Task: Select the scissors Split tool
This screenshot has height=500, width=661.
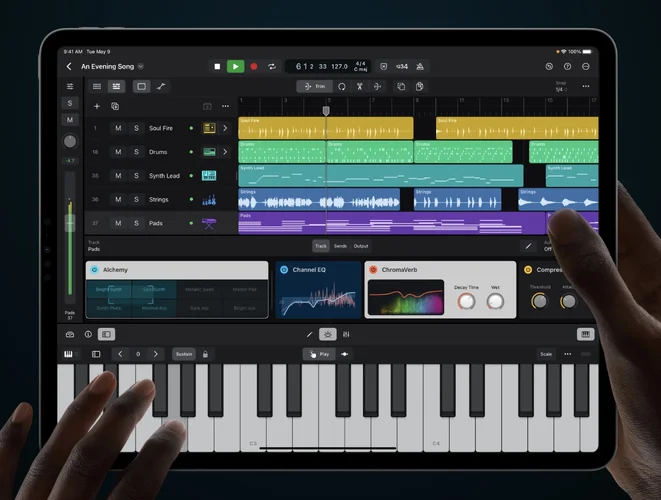Action: click(x=360, y=86)
